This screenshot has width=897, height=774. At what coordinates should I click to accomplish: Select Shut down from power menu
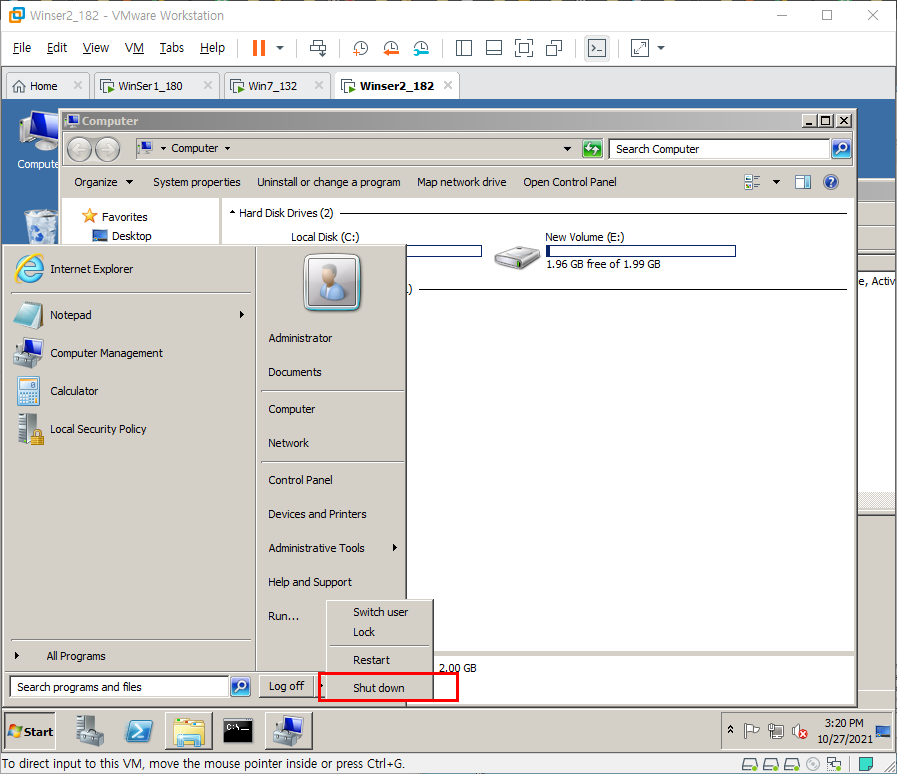[x=379, y=688]
